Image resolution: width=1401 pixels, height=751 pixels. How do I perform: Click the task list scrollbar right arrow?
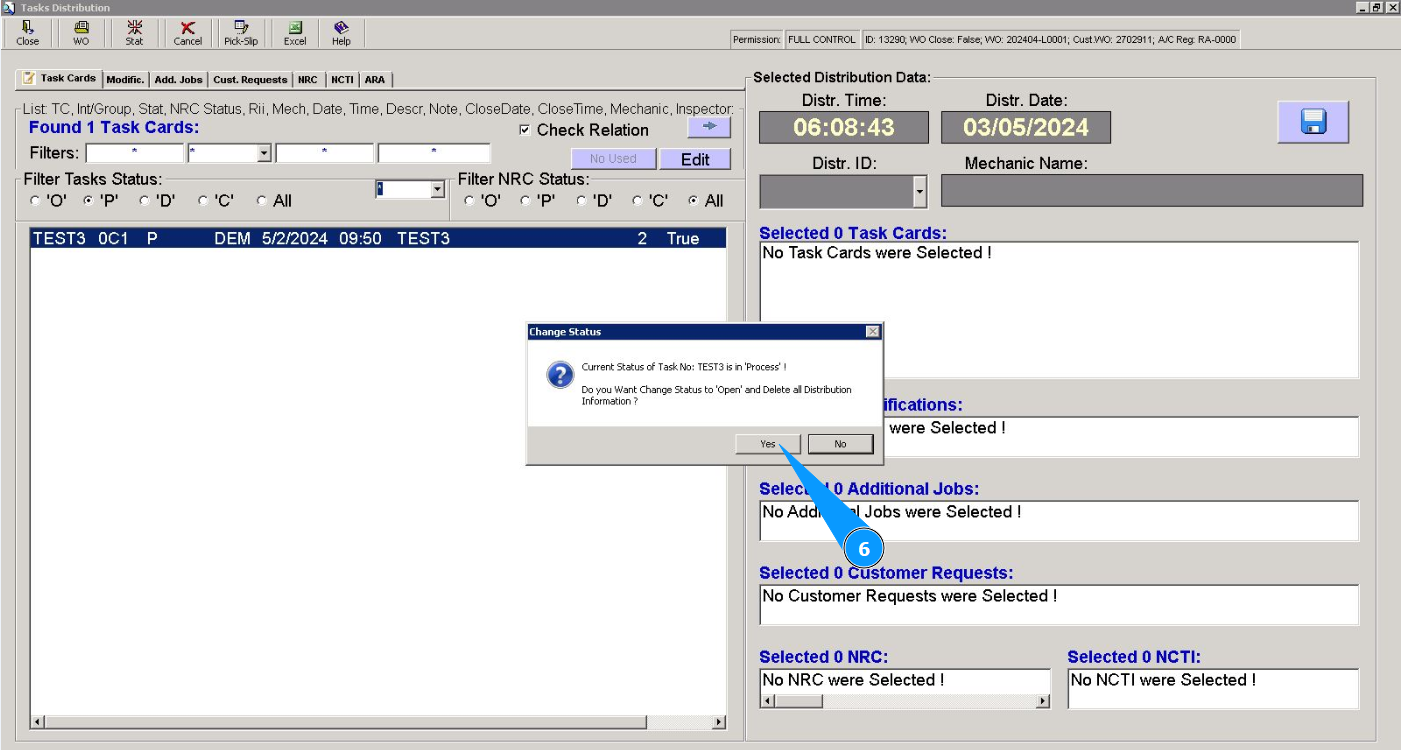pos(719,722)
